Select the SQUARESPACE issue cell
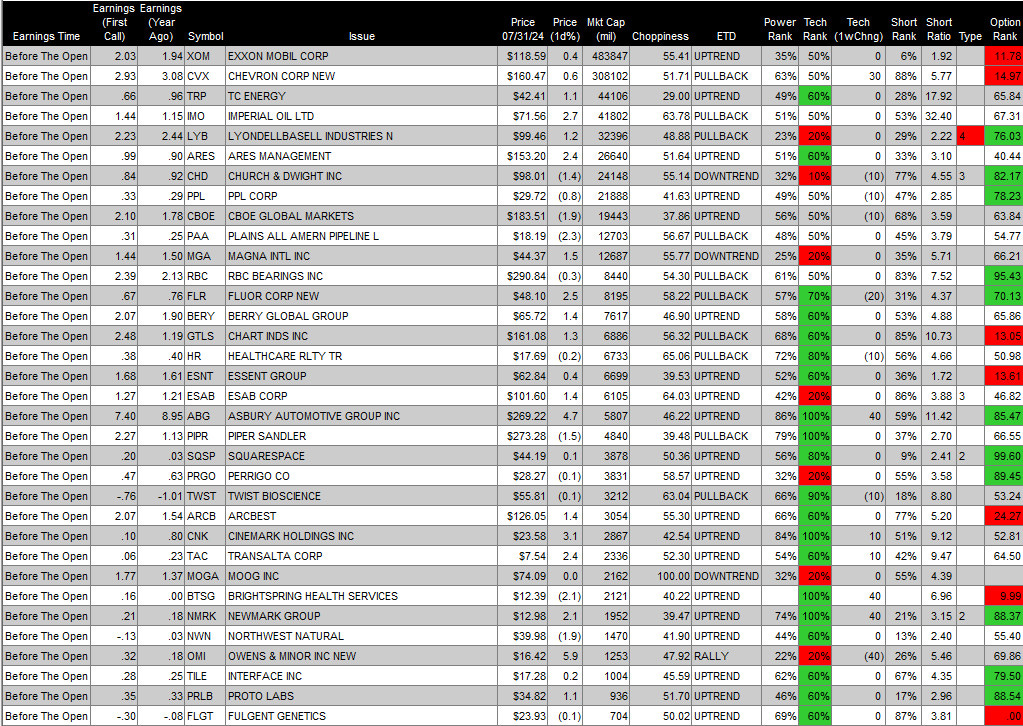The image size is (1023, 726). tap(361, 457)
